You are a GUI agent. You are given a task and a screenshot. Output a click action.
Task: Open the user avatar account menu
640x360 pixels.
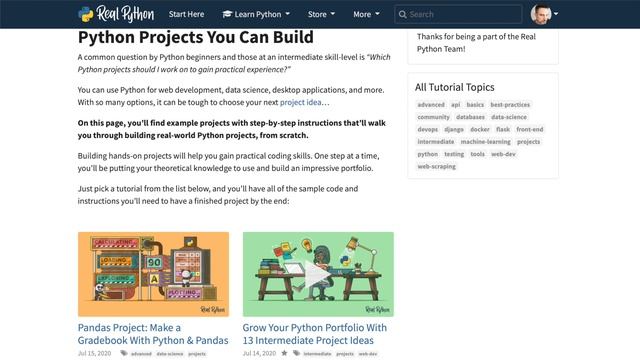(544, 14)
